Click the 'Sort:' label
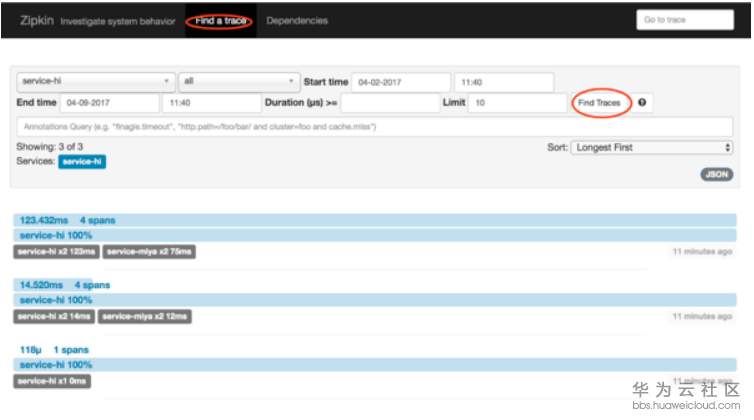 pos(557,147)
